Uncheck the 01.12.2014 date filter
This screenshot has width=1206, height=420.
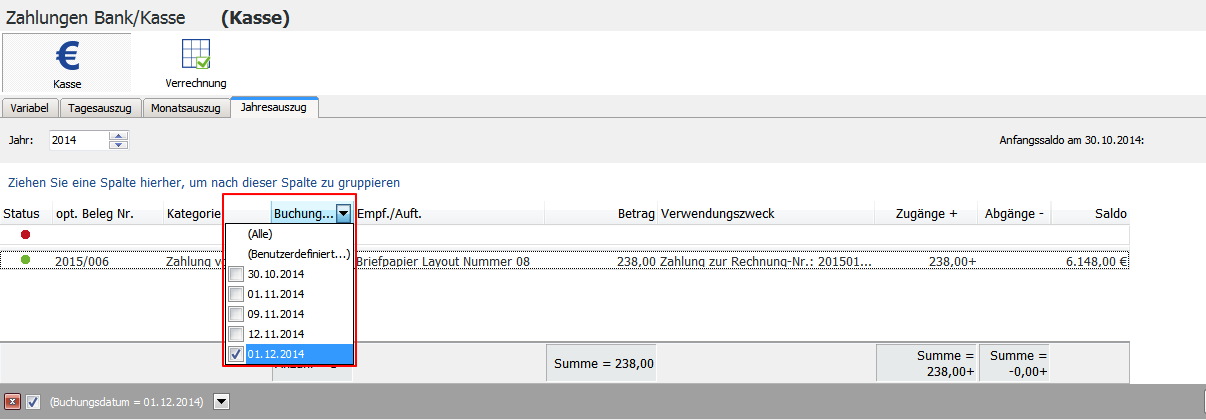pos(235,354)
